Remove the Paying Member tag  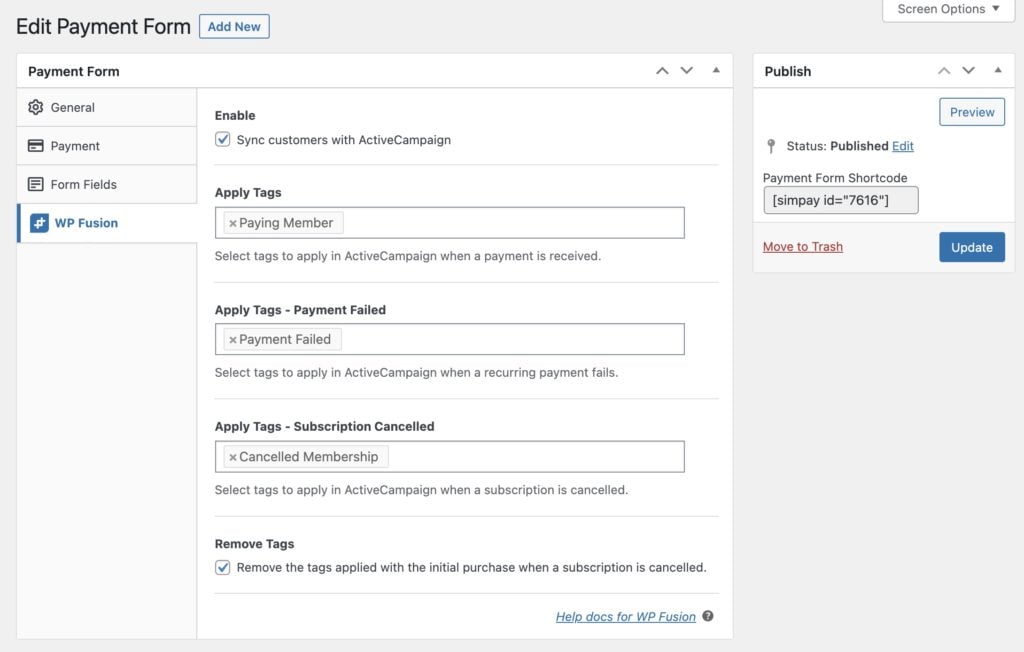click(232, 223)
